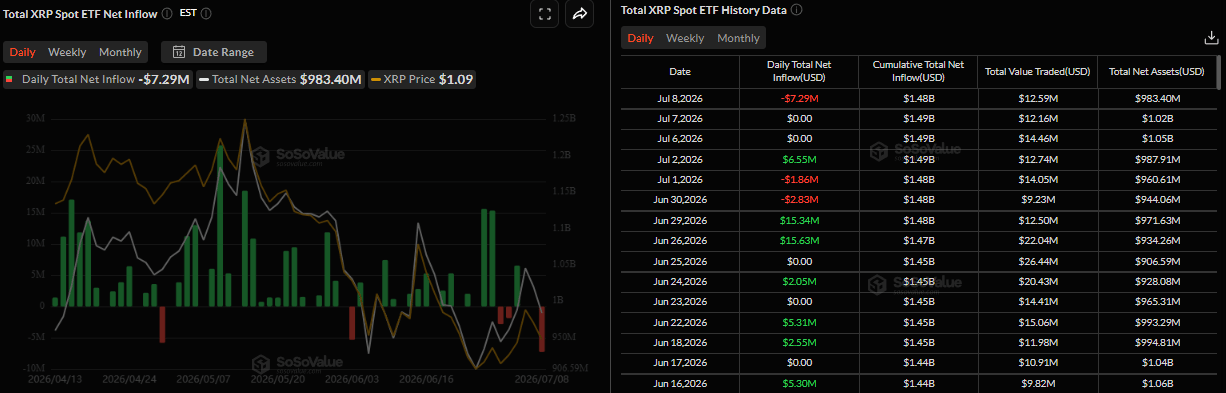Click the $6.55M inflow value

click(x=799, y=159)
